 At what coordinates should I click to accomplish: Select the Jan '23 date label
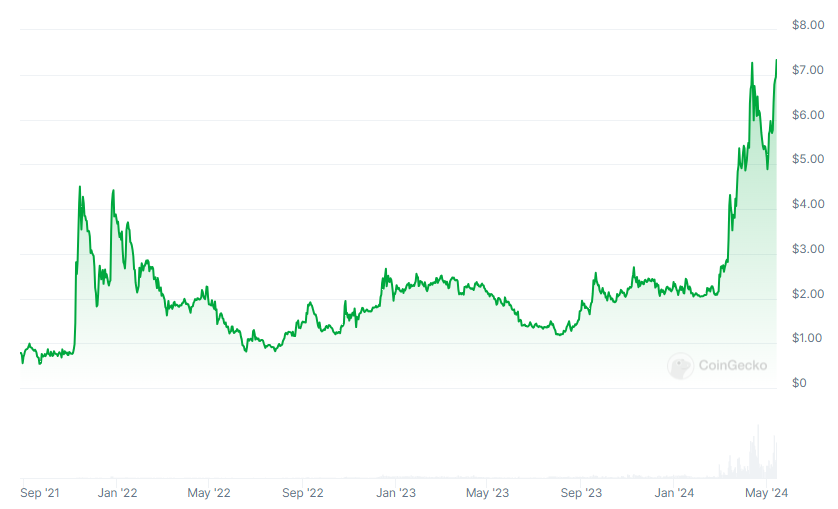tap(396, 493)
